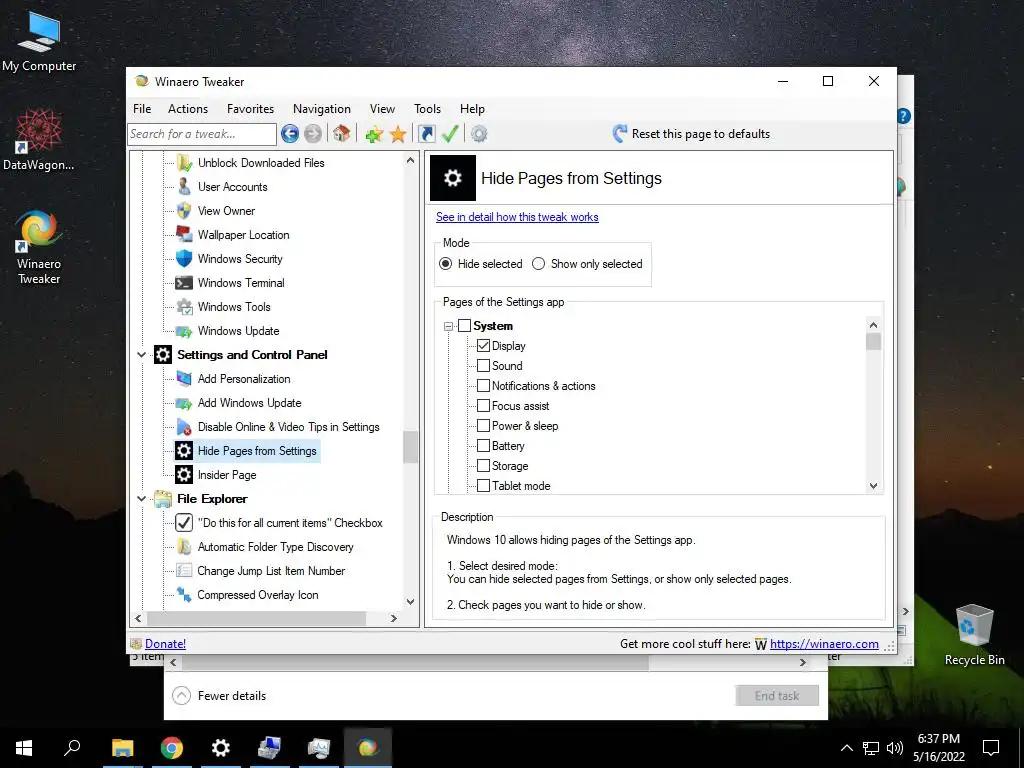The image size is (1024, 768).
Task: Click tree horizontal scrollbar right arrow
Action: pyautogui.click(x=393, y=618)
